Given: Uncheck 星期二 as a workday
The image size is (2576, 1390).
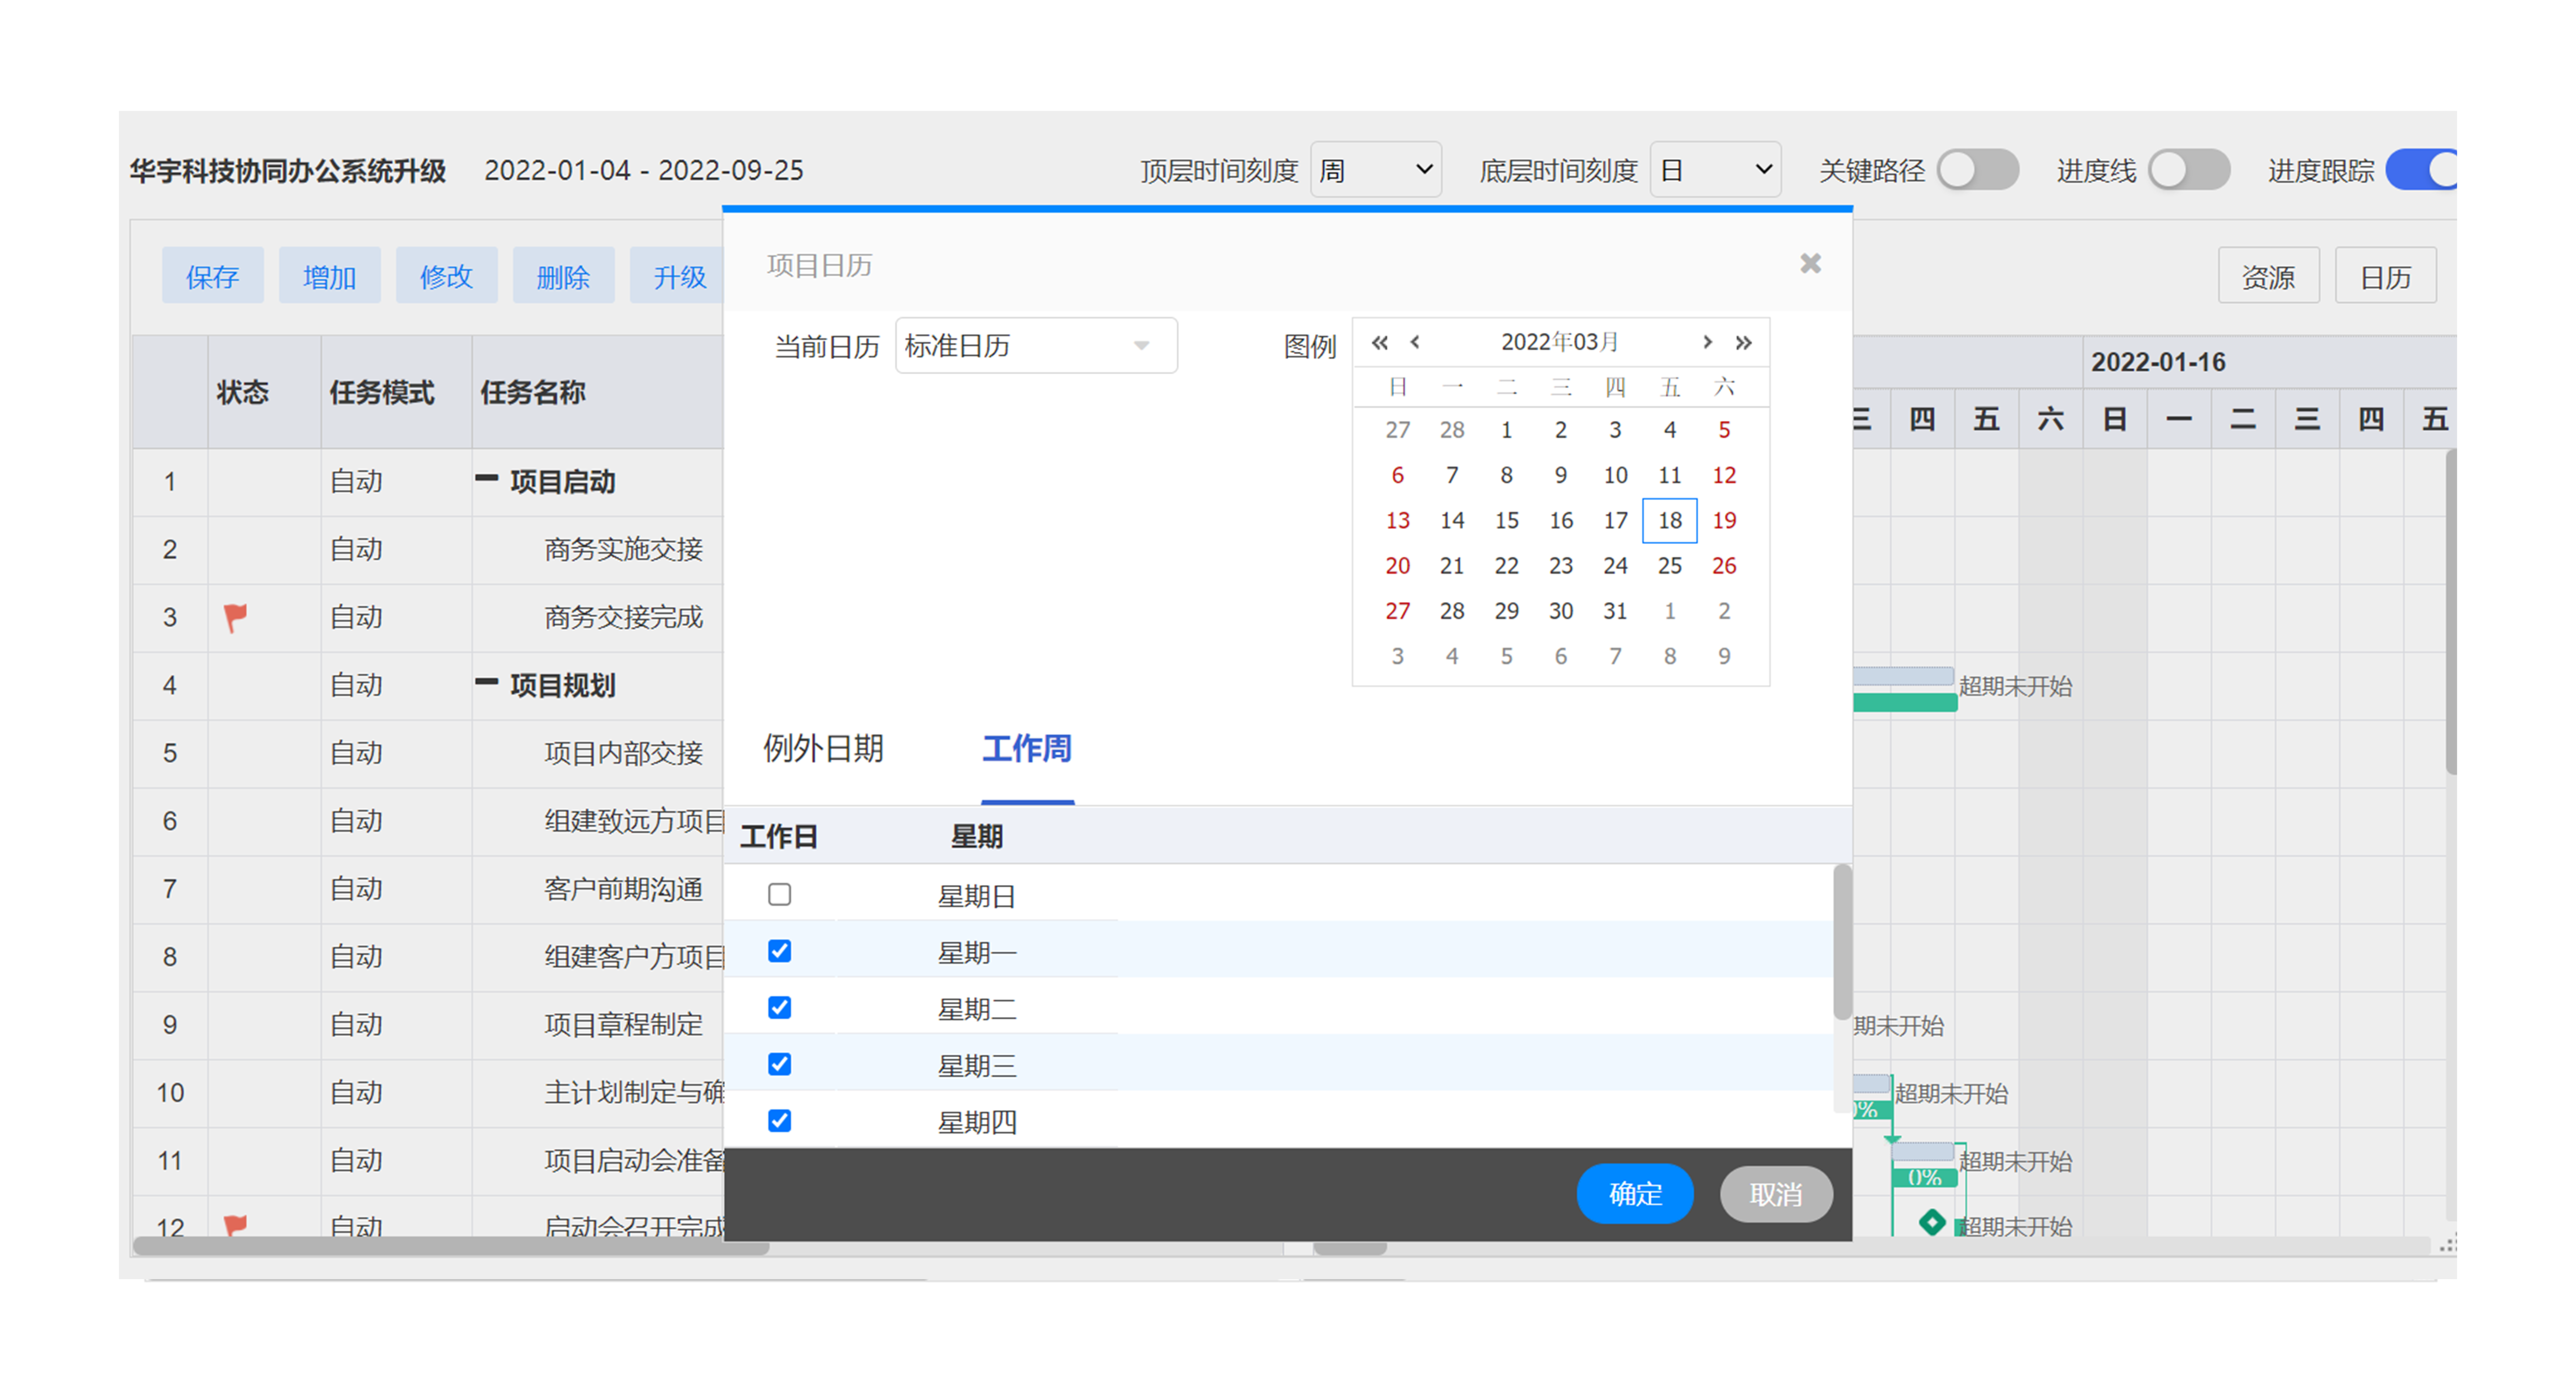Looking at the screenshot, I should (x=779, y=1008).
